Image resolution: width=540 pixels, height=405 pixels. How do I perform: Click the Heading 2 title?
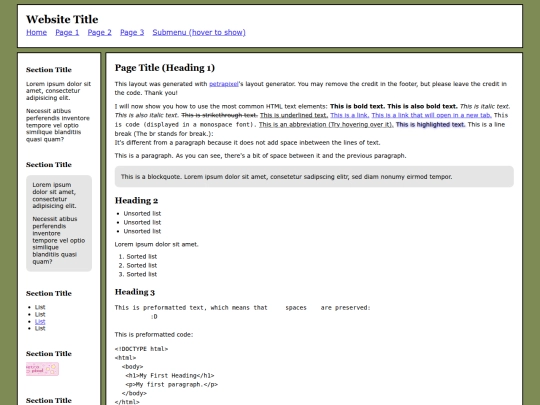click(x=136, y=200)
